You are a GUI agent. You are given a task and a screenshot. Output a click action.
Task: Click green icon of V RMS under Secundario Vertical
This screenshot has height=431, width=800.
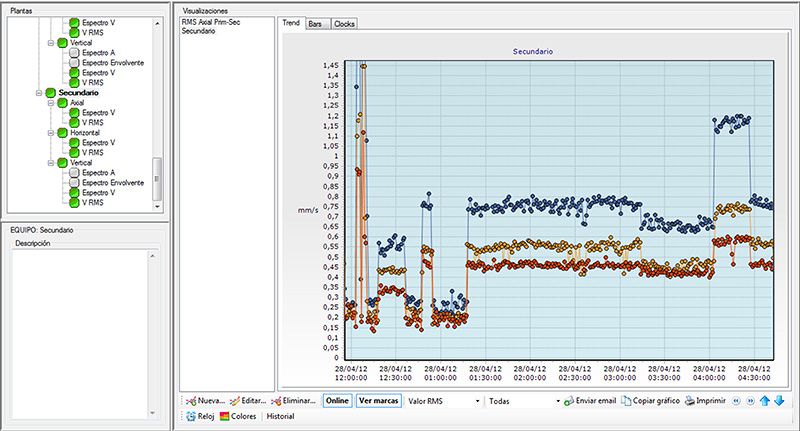point(74,202)
